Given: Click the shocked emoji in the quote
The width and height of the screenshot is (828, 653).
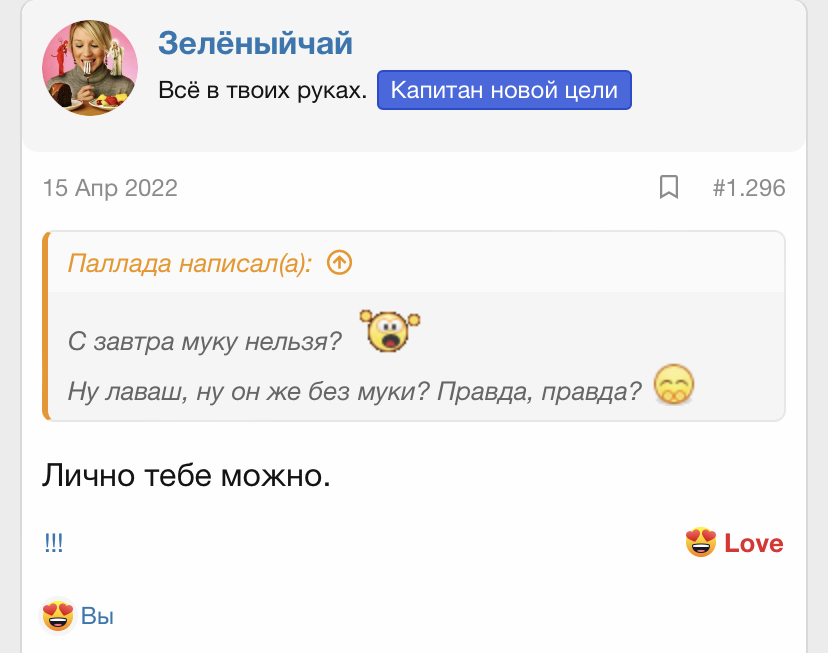Looking at the screenshot, I should coord(389,331).
